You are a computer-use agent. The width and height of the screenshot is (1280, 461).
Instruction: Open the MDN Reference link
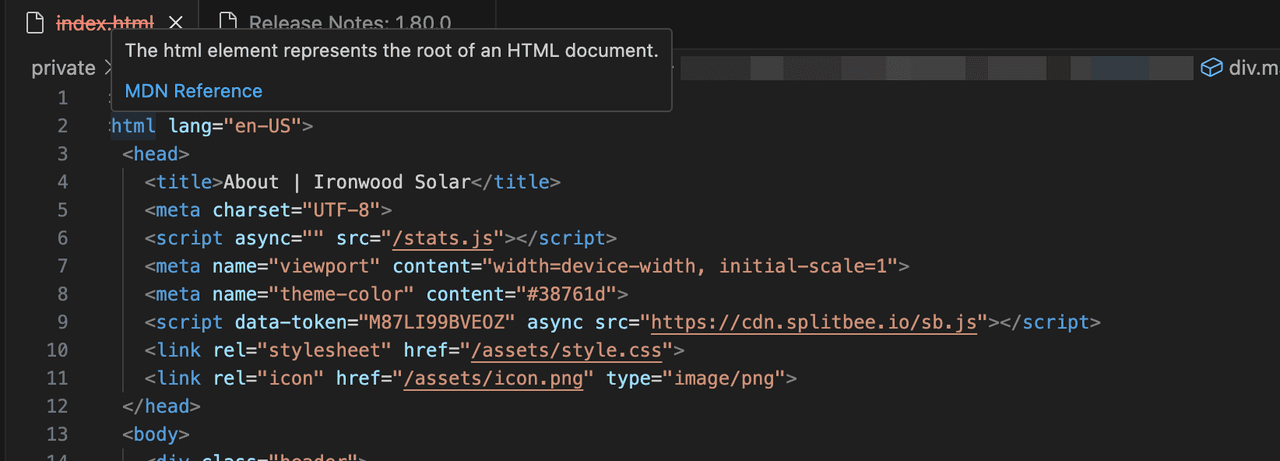point(193,91)
